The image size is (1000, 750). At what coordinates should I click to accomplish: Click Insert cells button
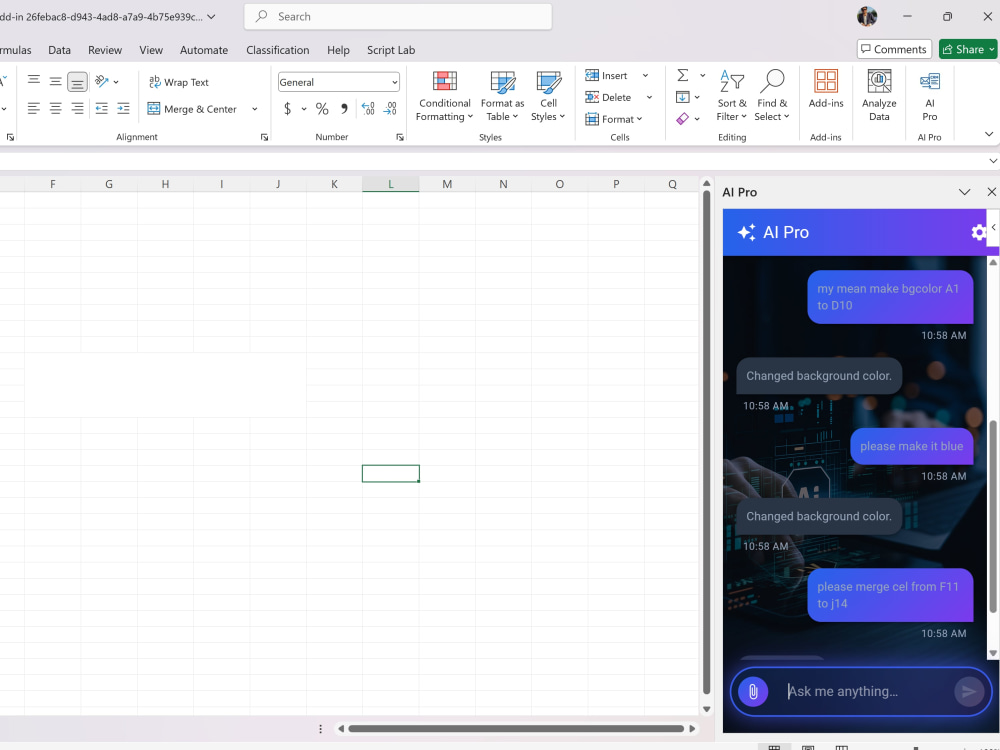pos(607,75)
